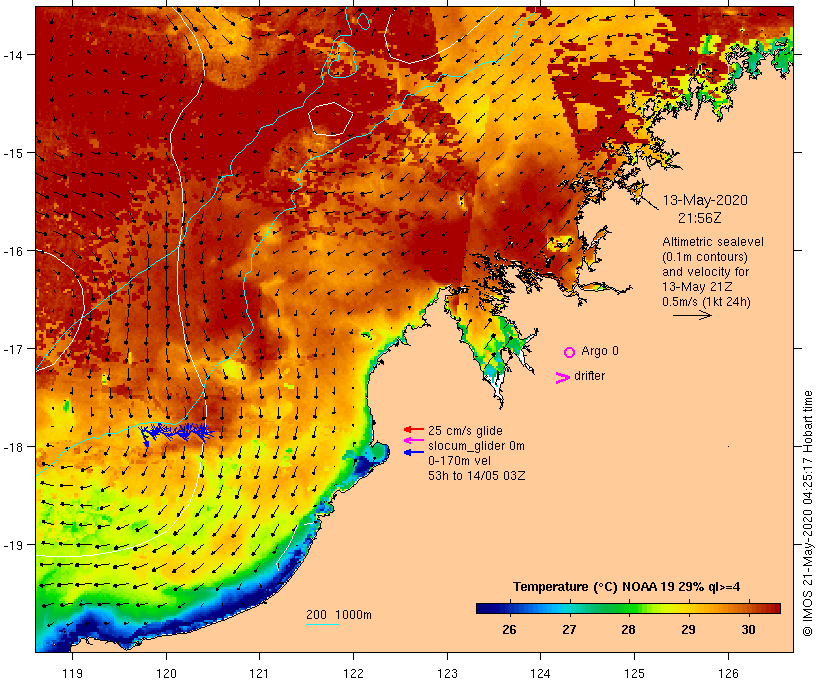The width and height of the screenshot is (820, 680).
Task: Click the 0-170m vel label
Action: coord(459,460)
